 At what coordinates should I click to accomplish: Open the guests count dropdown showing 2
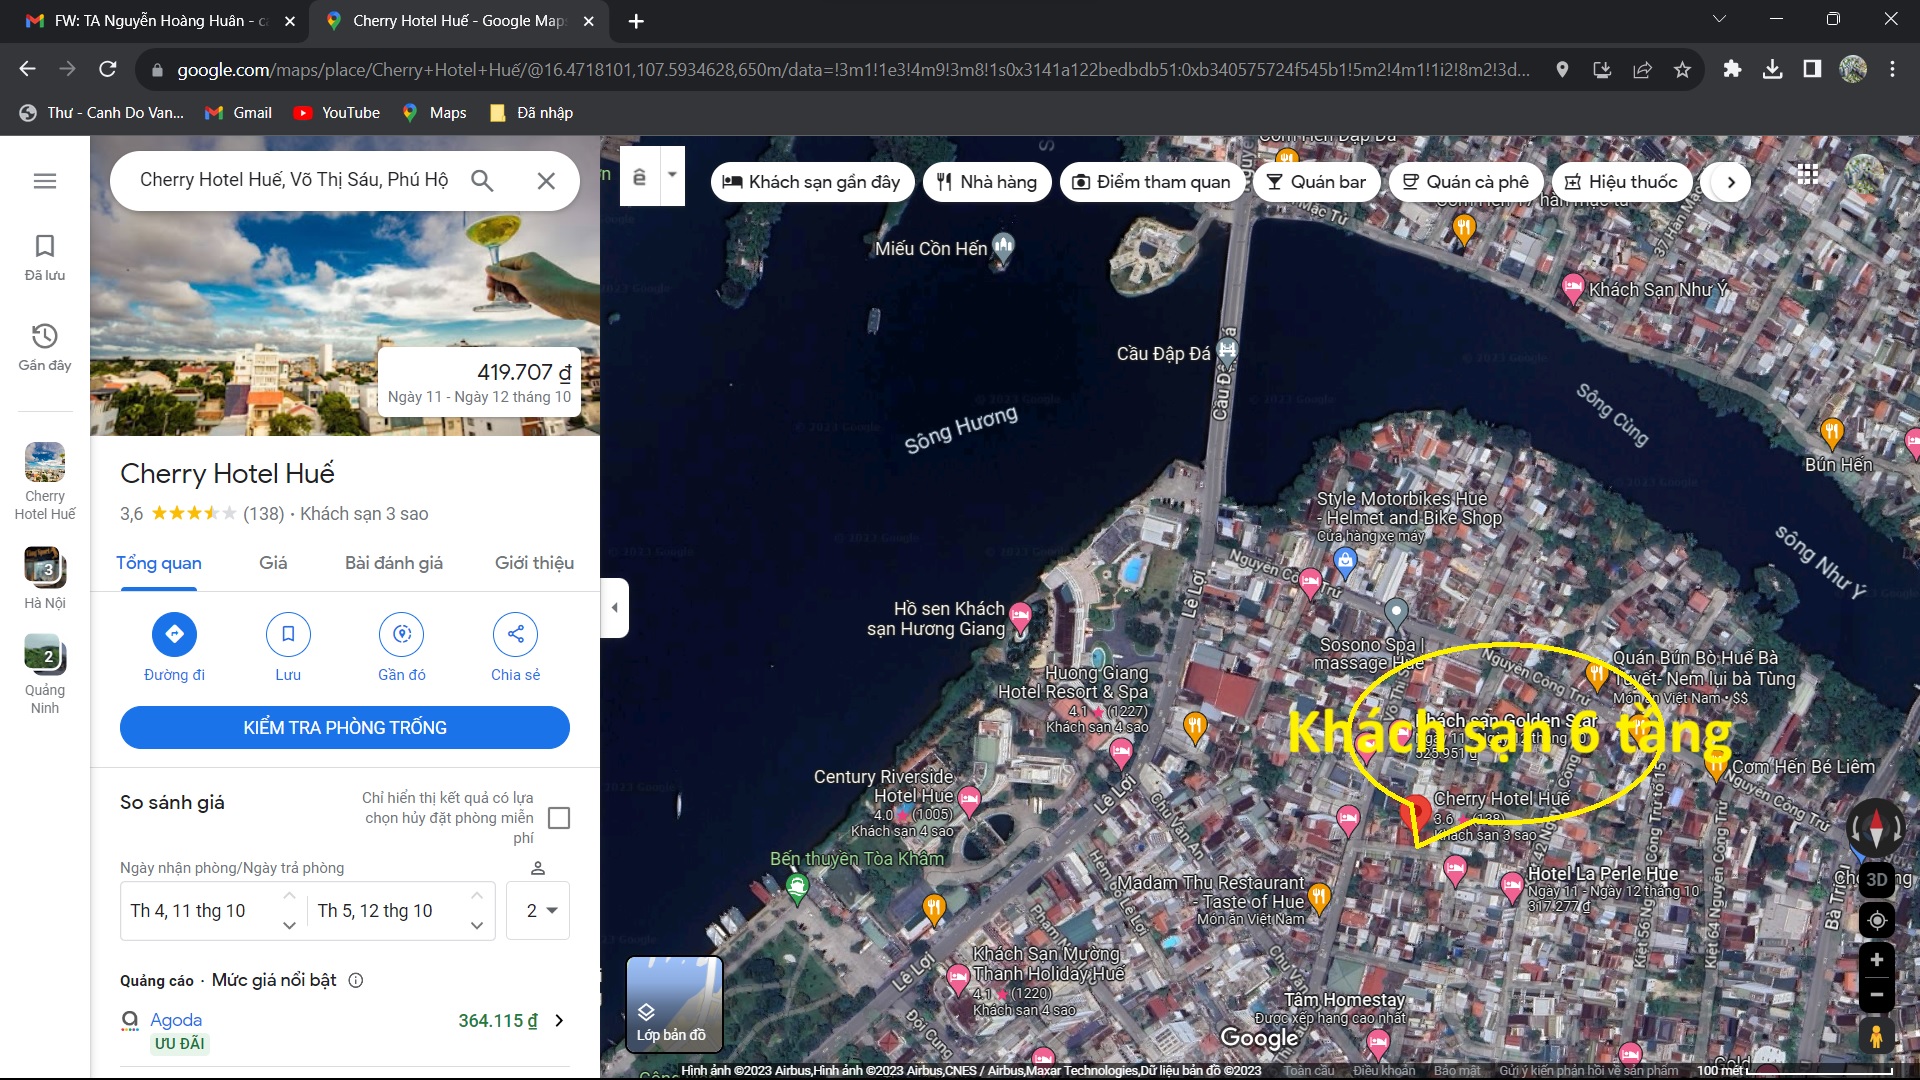point(539,910)
